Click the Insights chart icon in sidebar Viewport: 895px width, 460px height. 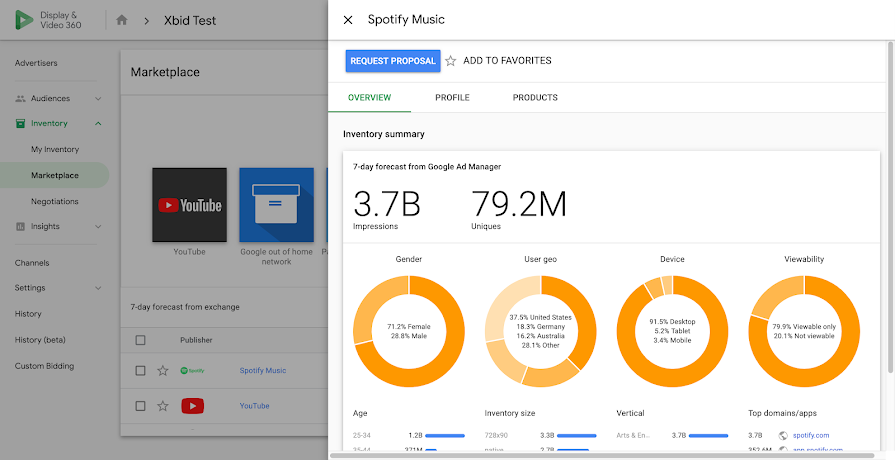pyautogui.click(x=21, y=227)
